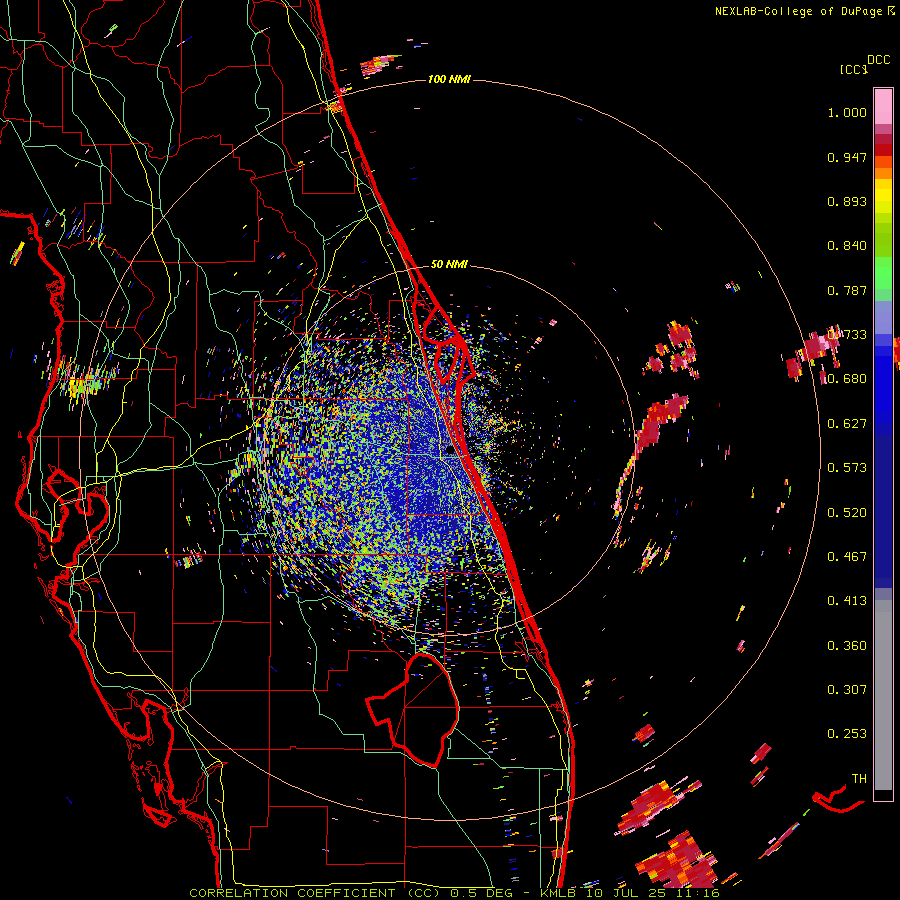Select the 0.573 scale value
The width and height of the screenshot is (900, 900).
847,468
